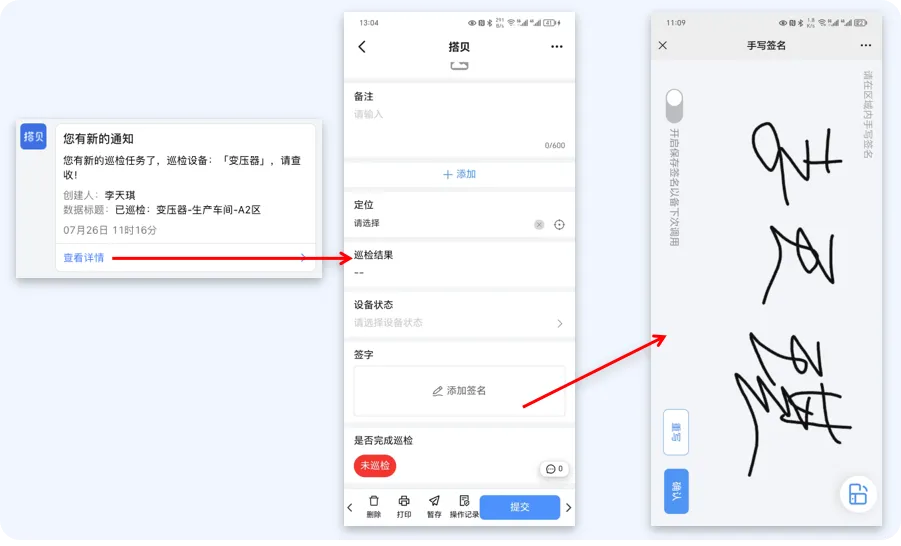Click the floating layout icon on signature page

857,494
